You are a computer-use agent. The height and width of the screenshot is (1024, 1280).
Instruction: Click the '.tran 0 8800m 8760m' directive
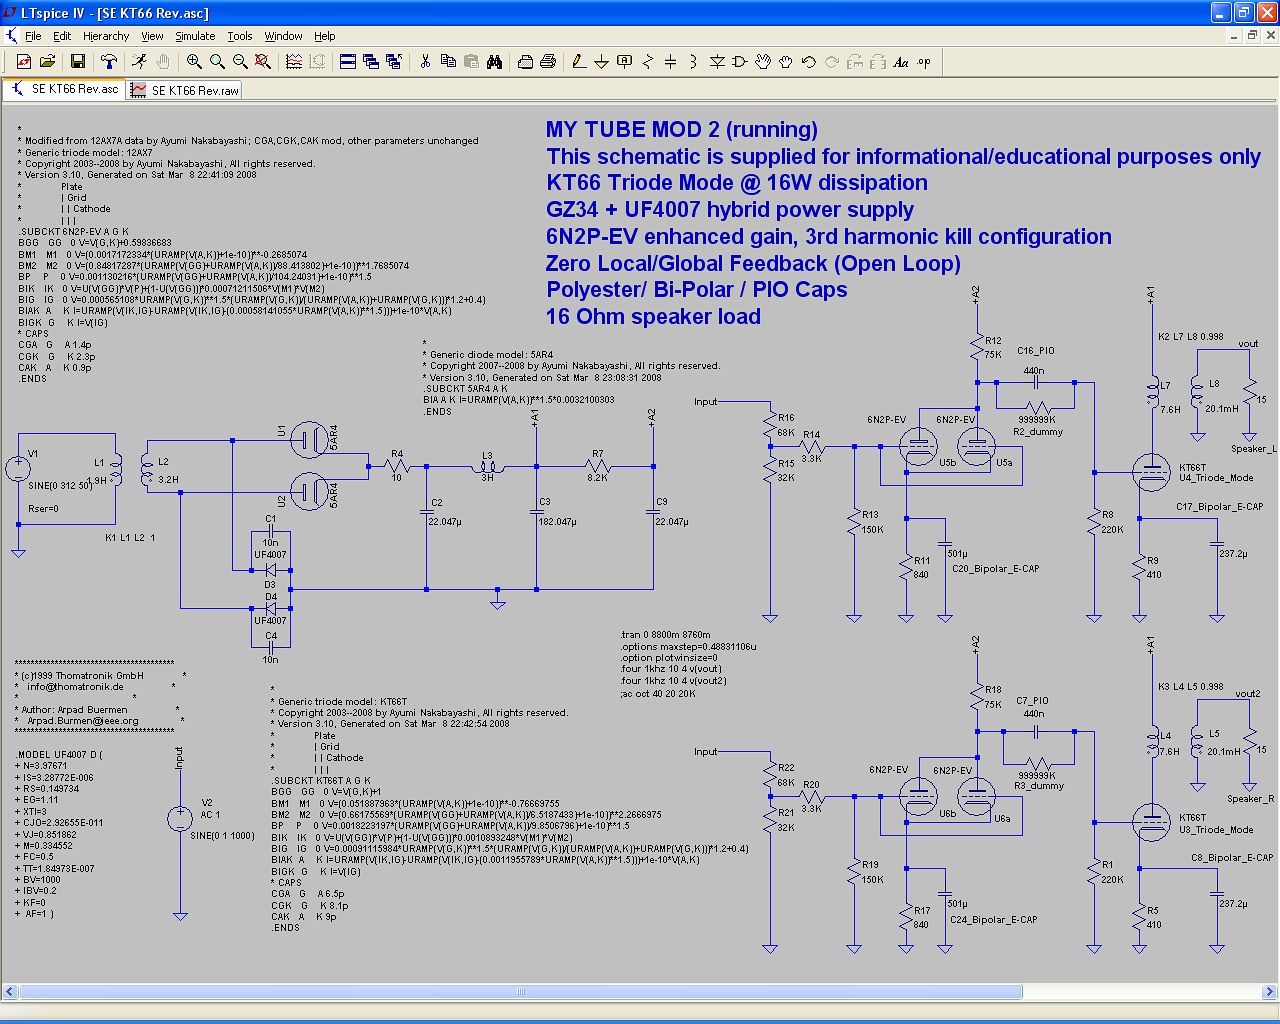coord(665,635)
